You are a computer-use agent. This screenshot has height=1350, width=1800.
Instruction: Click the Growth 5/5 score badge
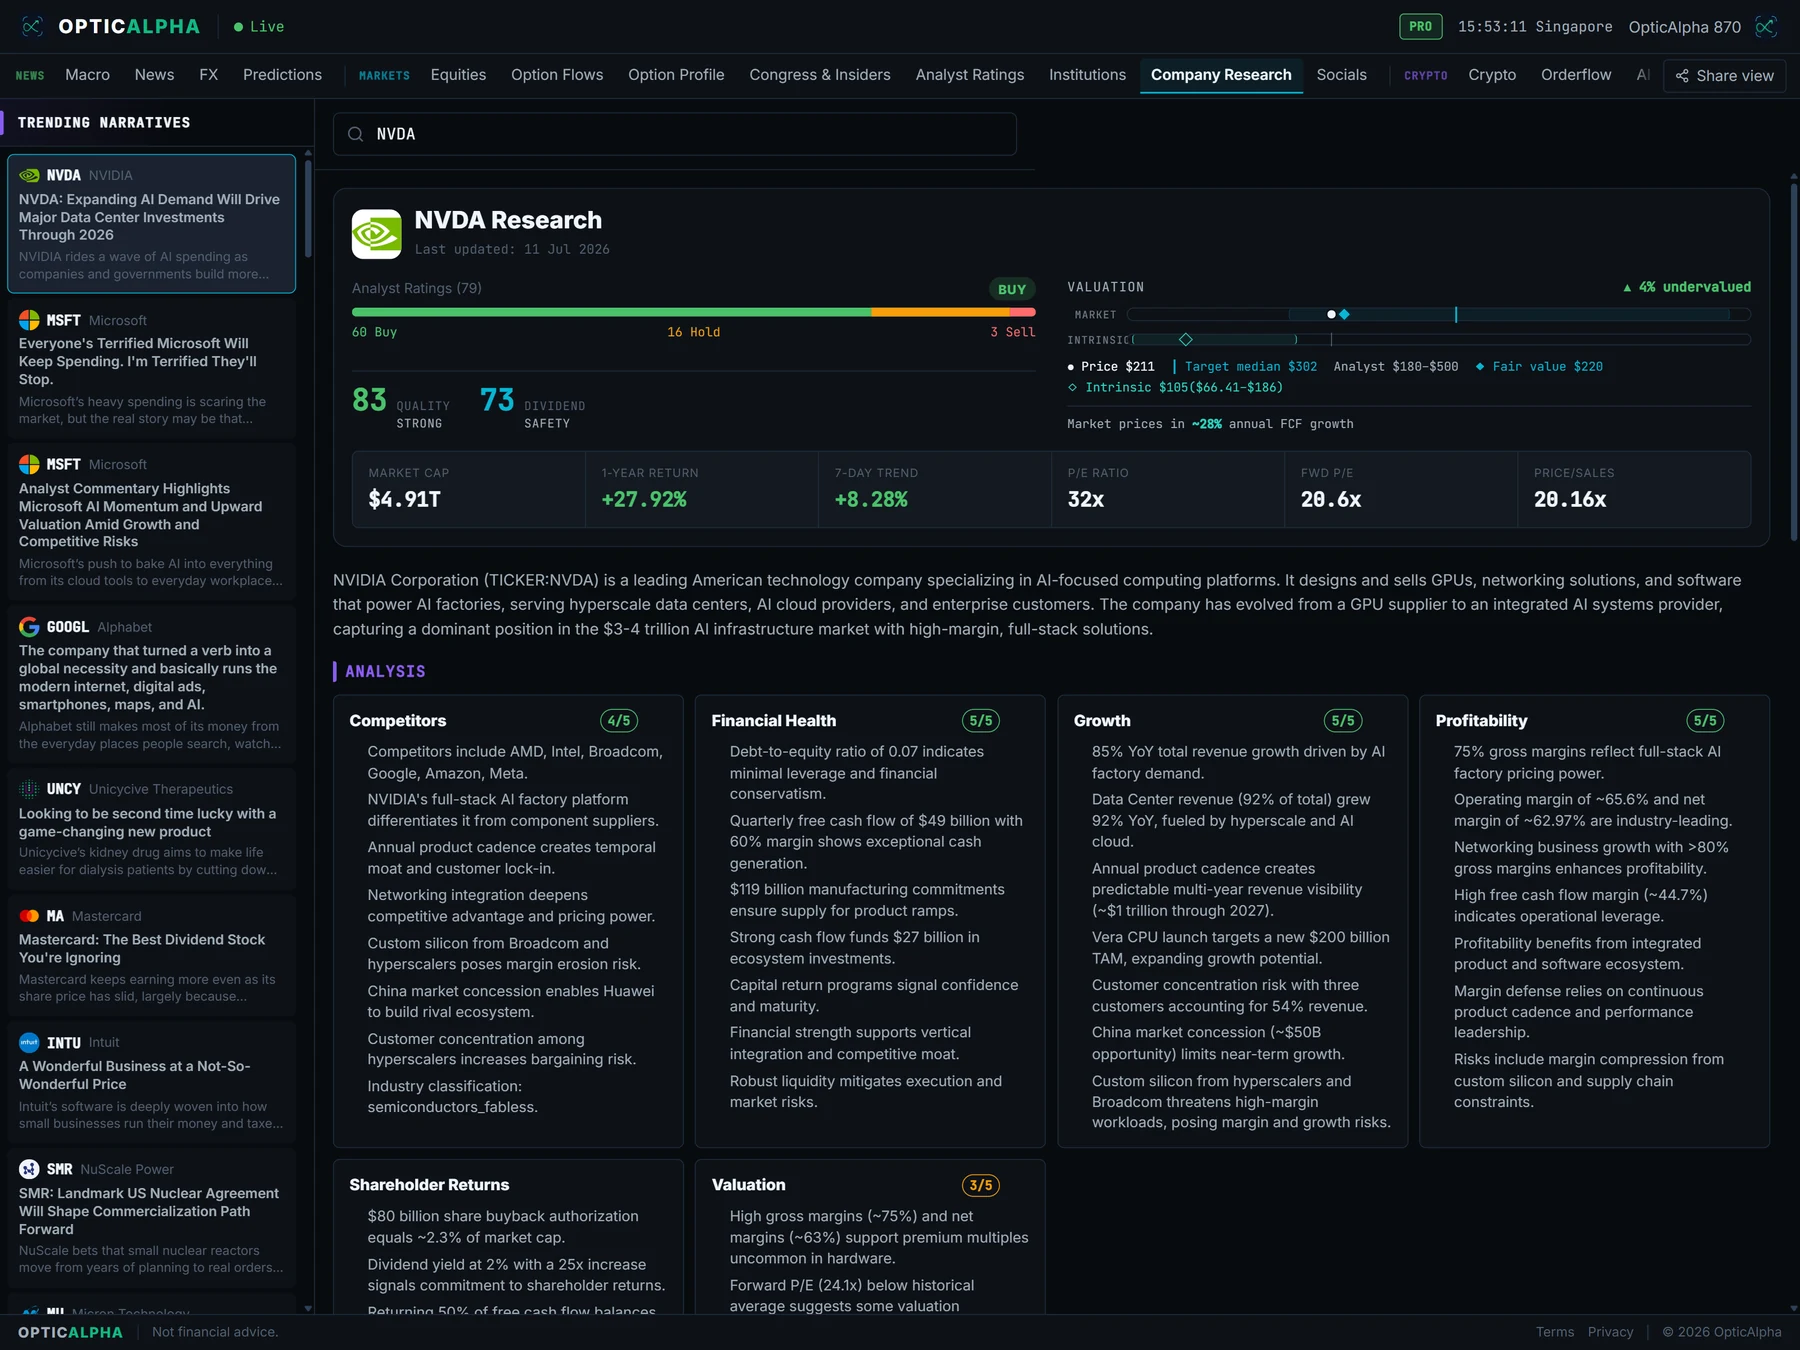click(x=1343, y=721)
